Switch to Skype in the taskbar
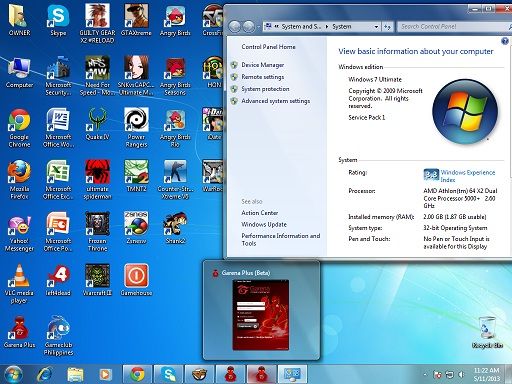This screenshot has width=512, height=384. coord(168,374)
